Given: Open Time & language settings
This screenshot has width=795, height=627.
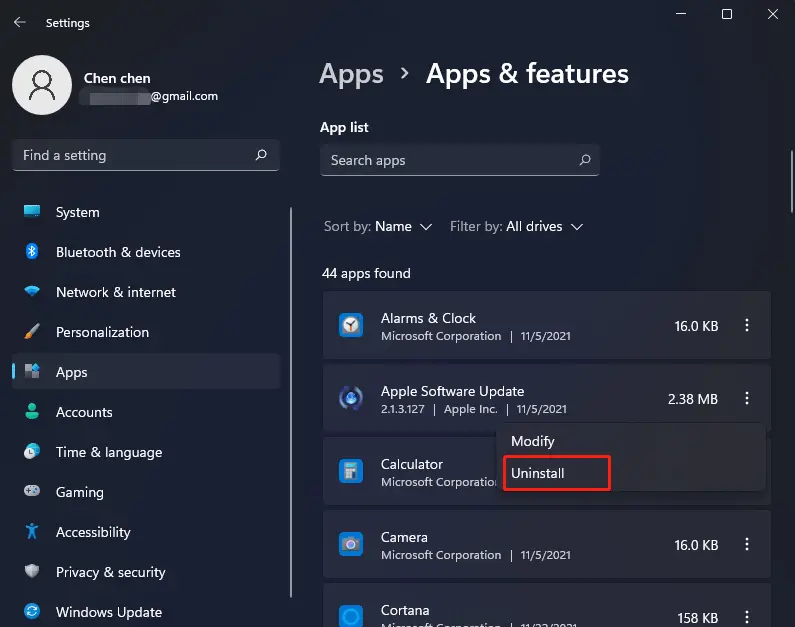Looking at the screenshot, I should tap(146, 452).
